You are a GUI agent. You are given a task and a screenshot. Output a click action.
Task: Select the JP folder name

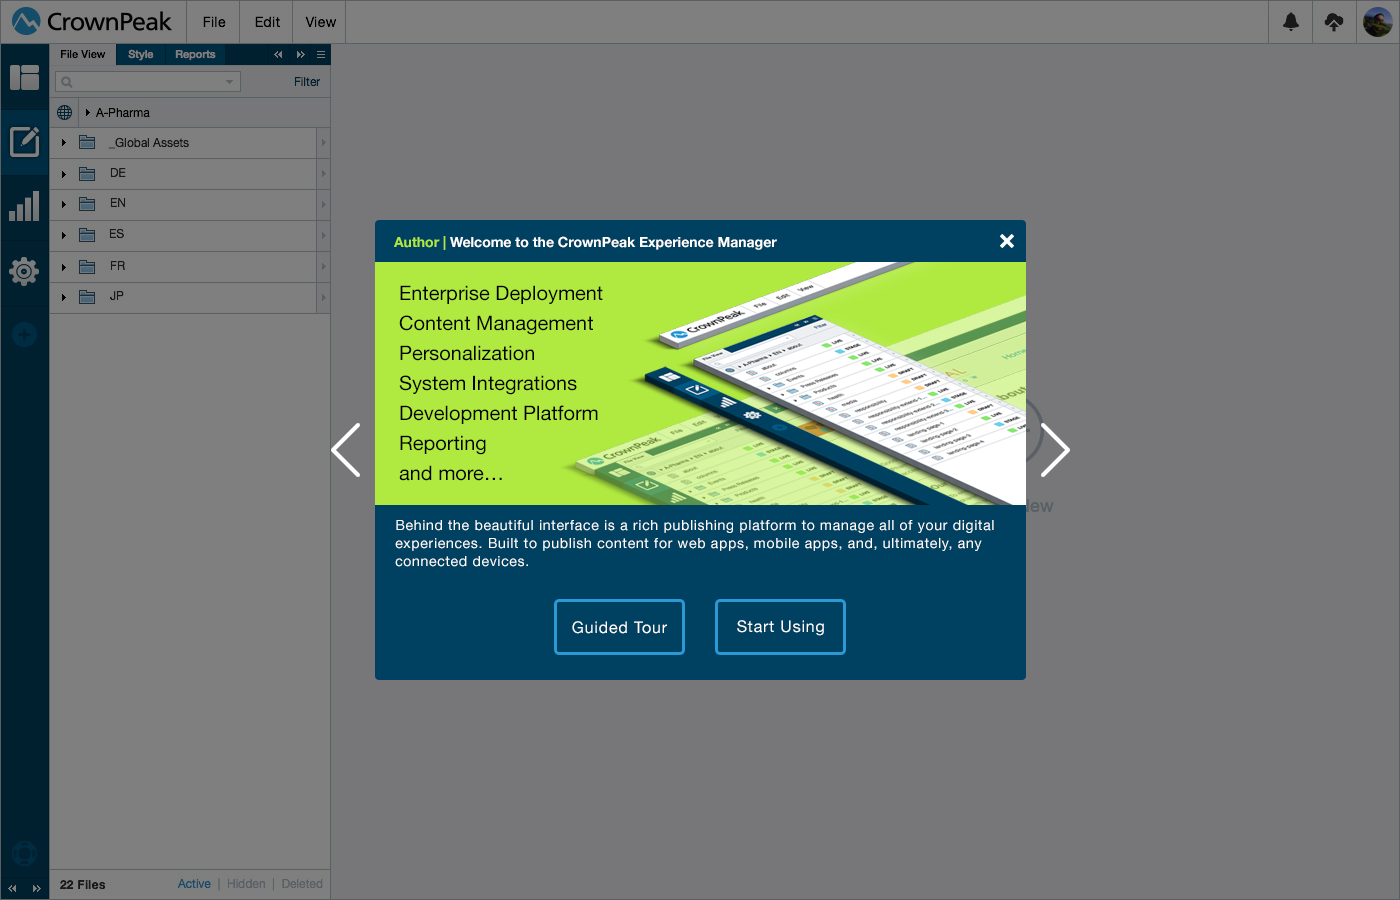pyautogui.click(x=117, y=297)
